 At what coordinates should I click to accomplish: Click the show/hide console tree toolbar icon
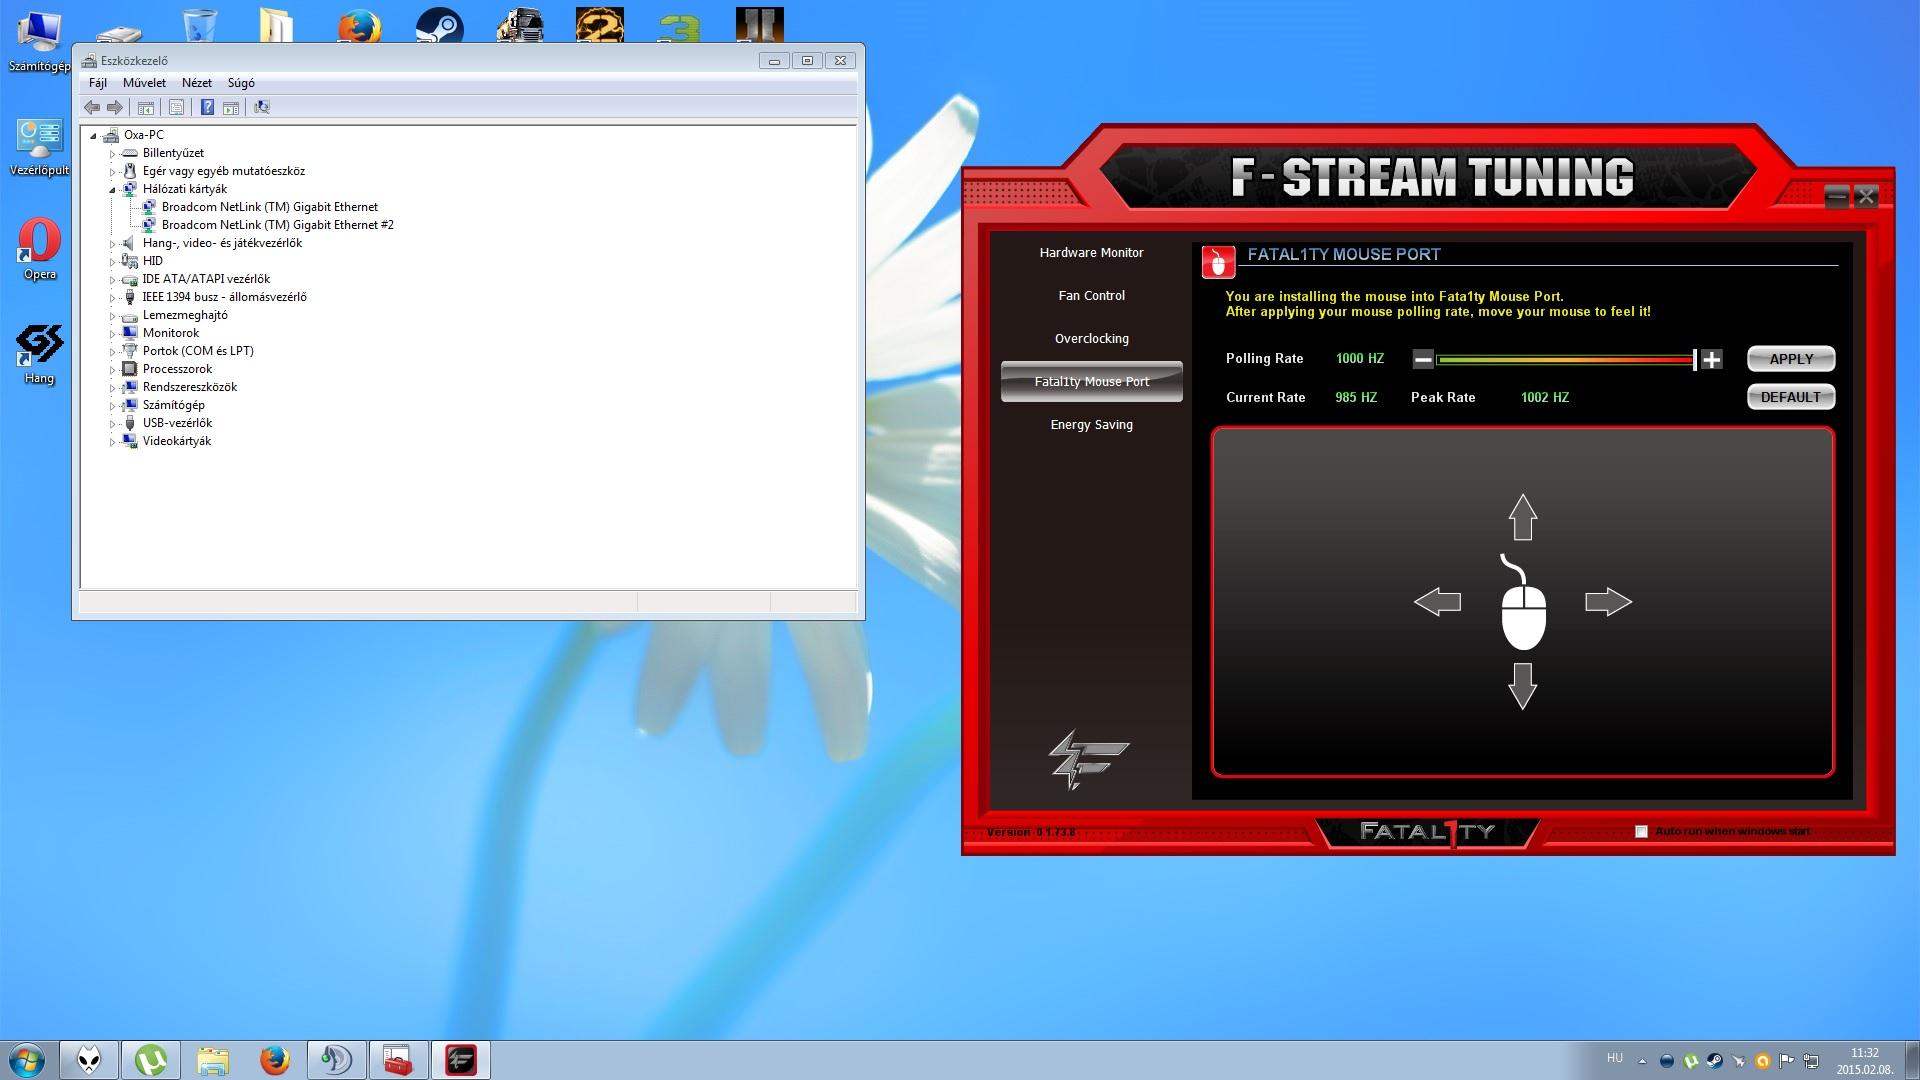tap(145, 107)
